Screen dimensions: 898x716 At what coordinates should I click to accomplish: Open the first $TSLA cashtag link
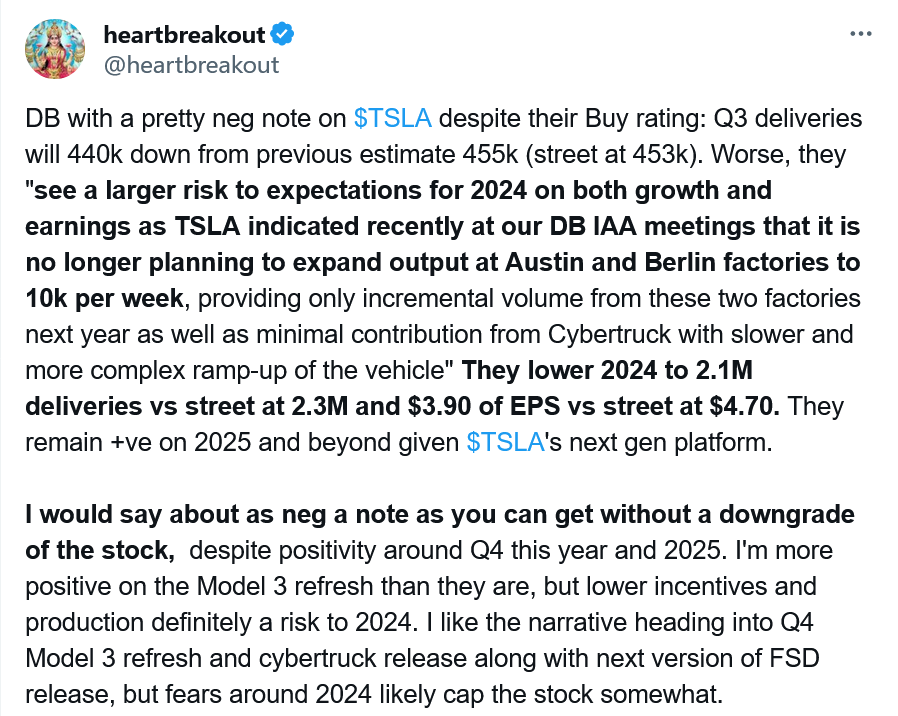(392, 119)
